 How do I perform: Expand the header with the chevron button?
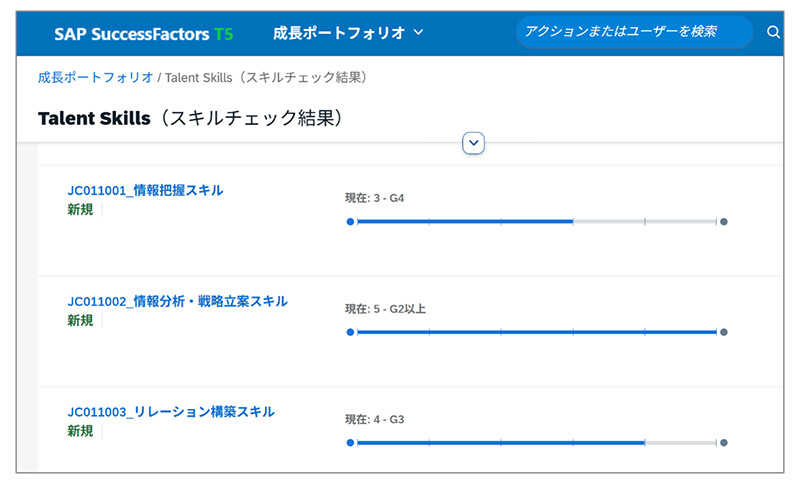click(473, 143)
